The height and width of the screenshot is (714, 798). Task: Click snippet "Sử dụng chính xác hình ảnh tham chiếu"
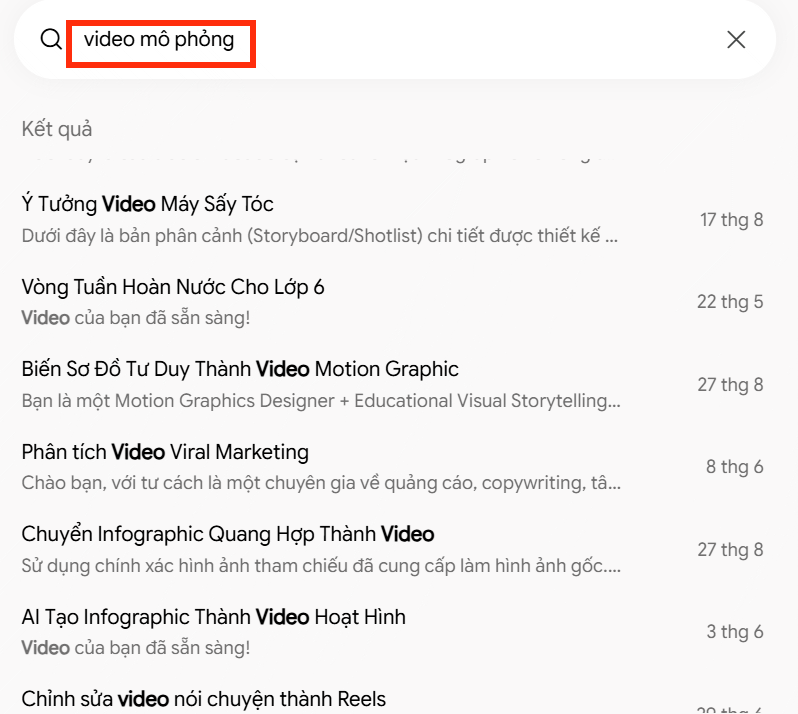point(321,565)
